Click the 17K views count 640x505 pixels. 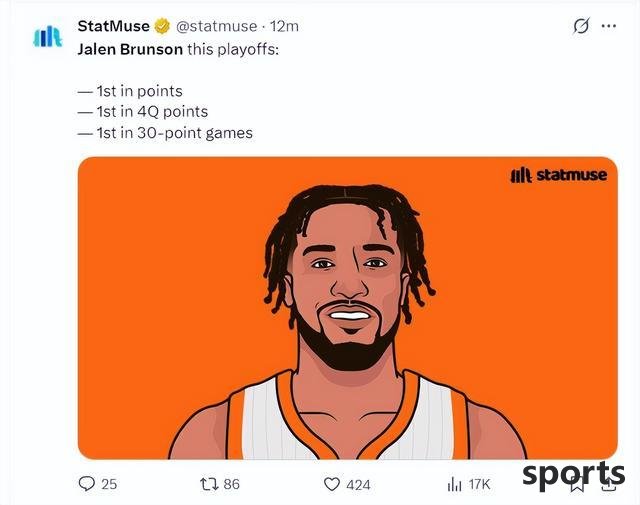tap(479, 485)
